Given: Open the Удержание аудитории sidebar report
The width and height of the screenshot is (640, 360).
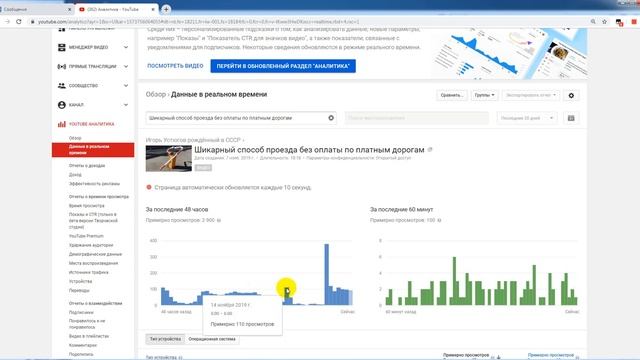Looking at the screenshot, I should (91, 245).
